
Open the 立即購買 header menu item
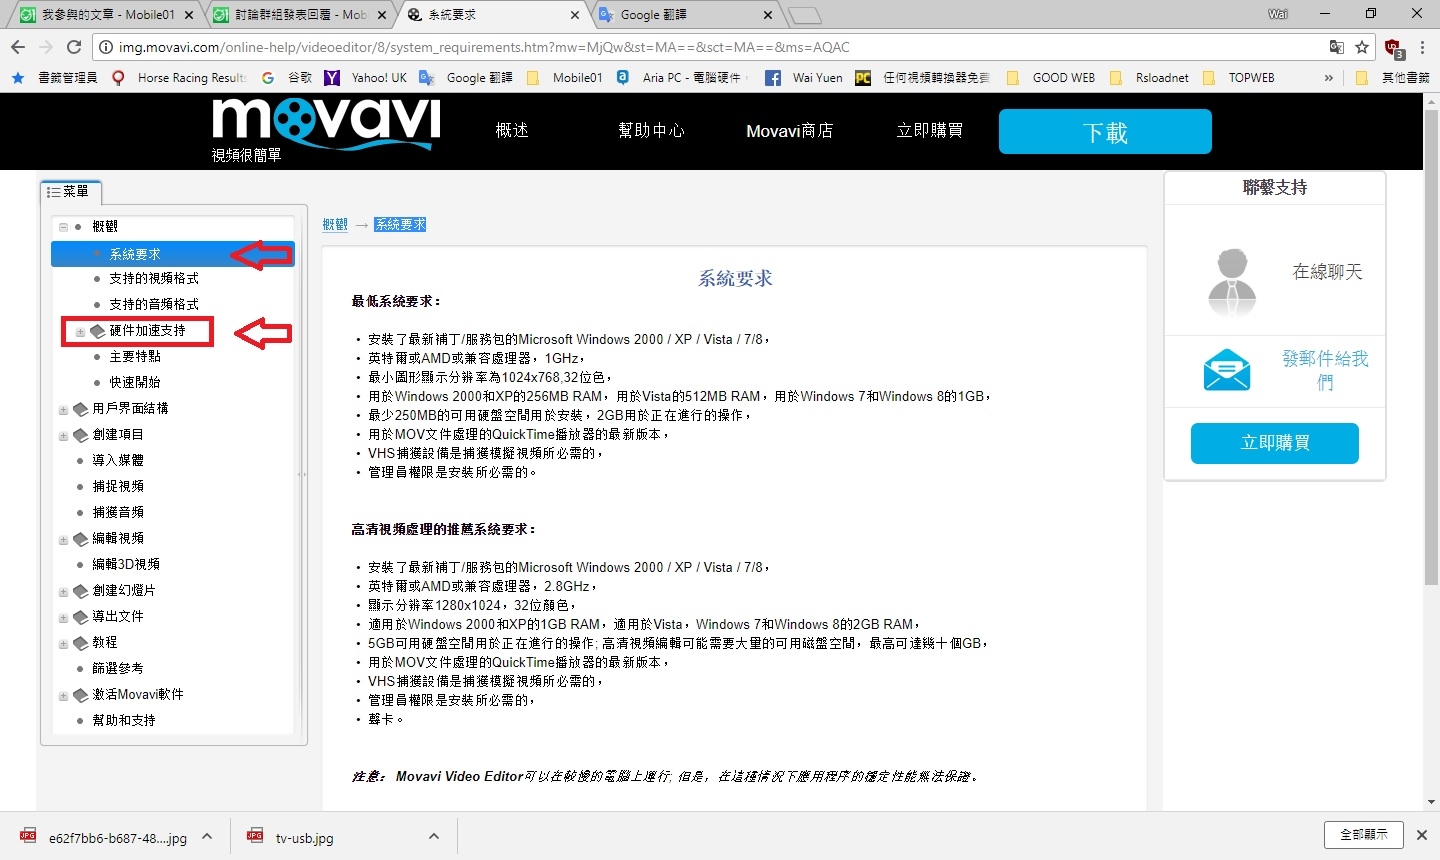coord(930,130)
